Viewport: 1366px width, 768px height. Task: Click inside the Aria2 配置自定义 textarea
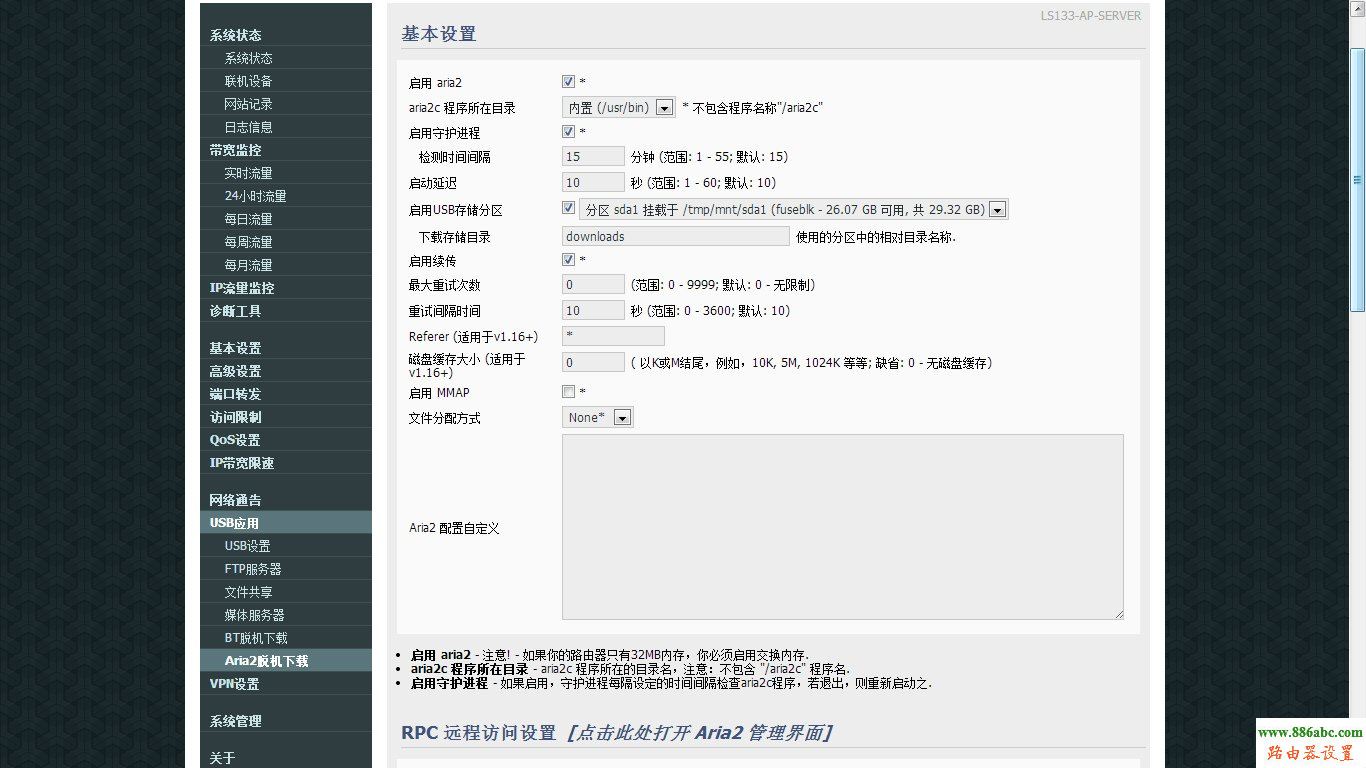(x=843, y=527)
